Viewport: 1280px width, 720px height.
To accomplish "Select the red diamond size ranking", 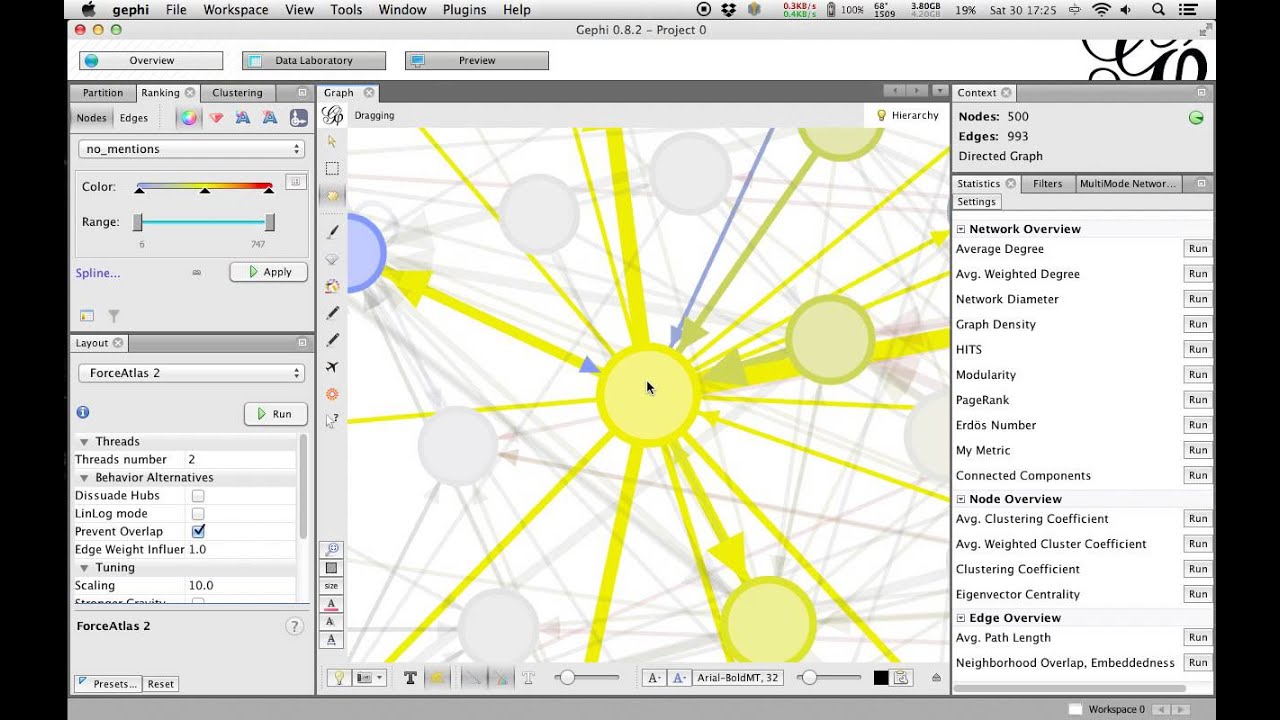I will coord(216,118).
